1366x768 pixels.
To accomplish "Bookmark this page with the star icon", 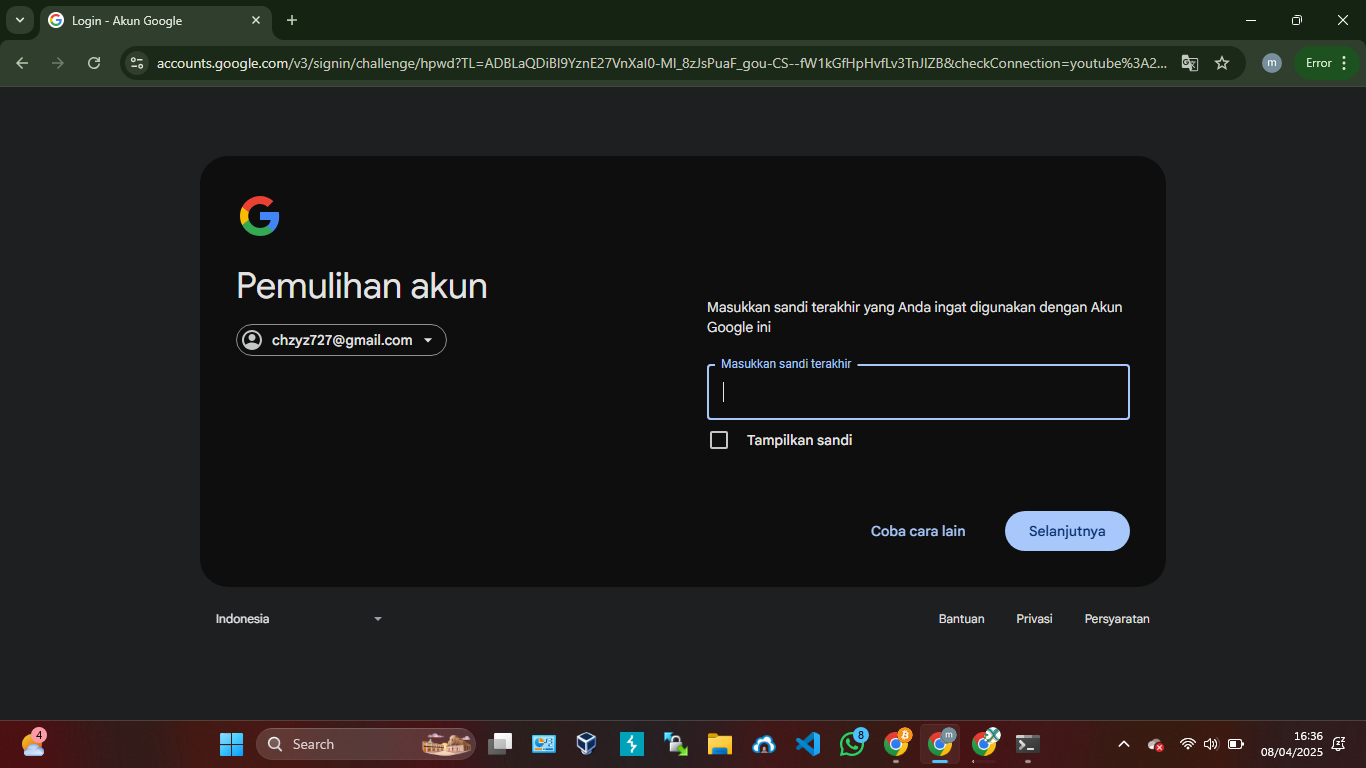I will pyautogui.click(x=1222, y=63).
